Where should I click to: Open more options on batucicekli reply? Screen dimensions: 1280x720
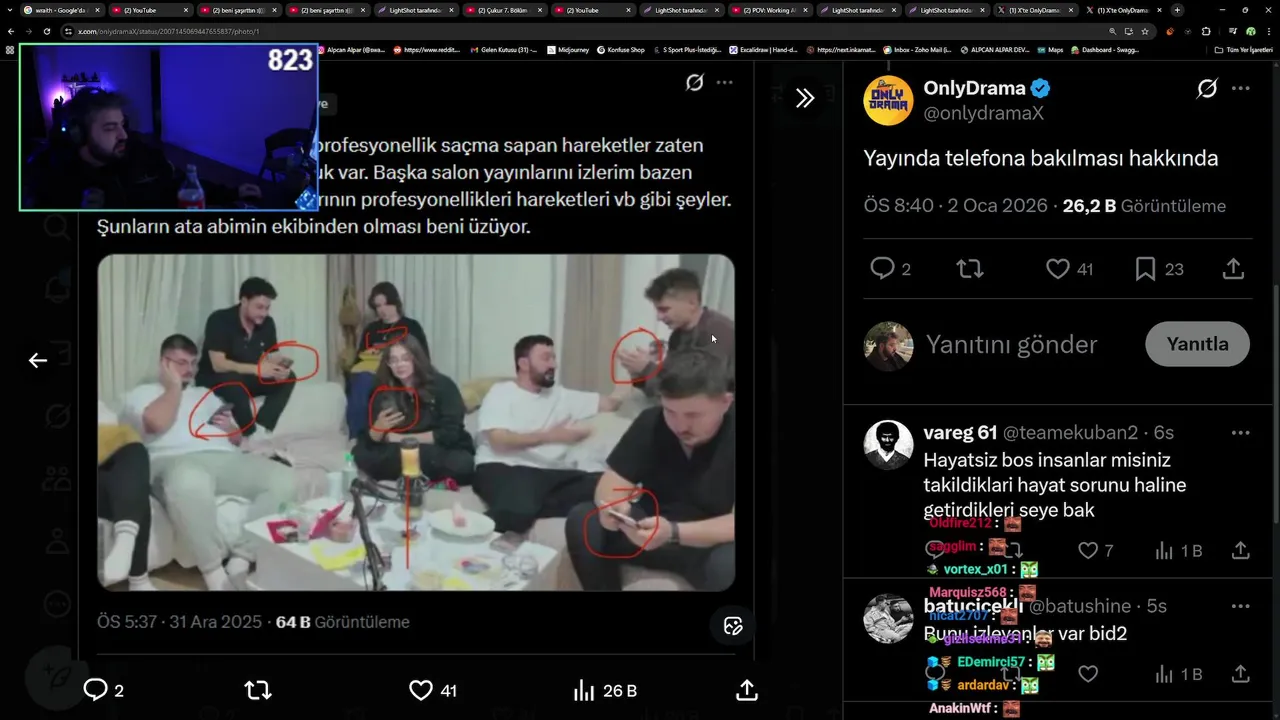(1241, 606)
